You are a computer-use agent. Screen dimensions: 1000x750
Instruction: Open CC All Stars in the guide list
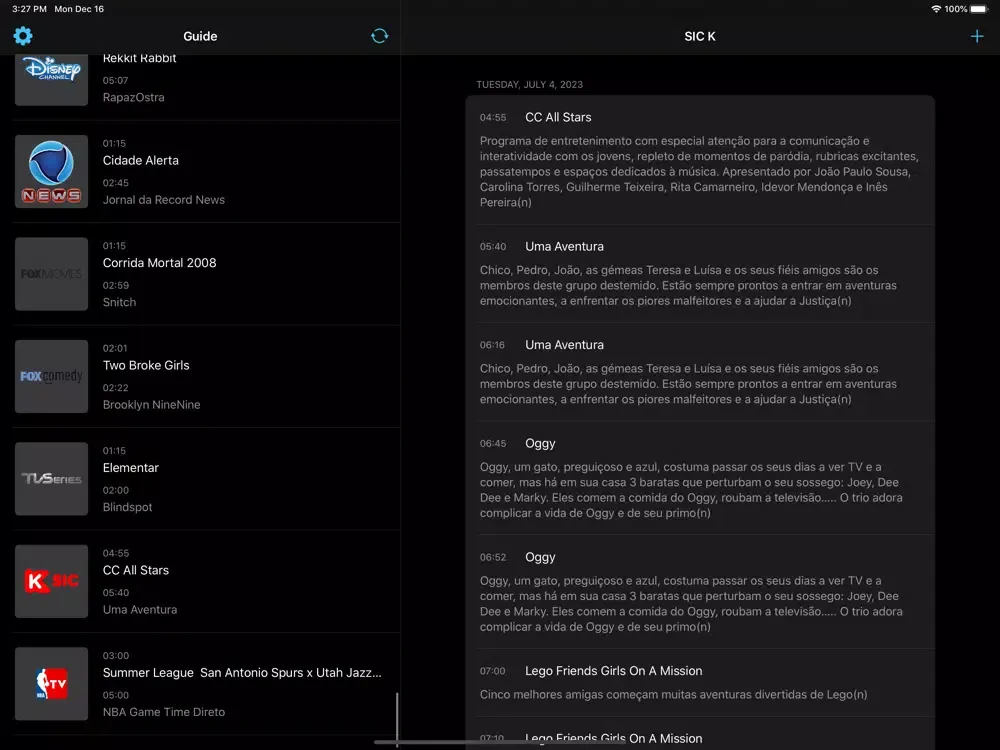136,570
